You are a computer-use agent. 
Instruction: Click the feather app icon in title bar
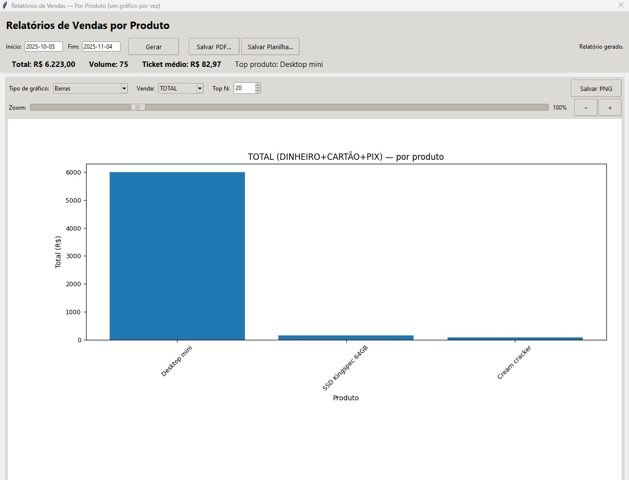tap(6, 5)
